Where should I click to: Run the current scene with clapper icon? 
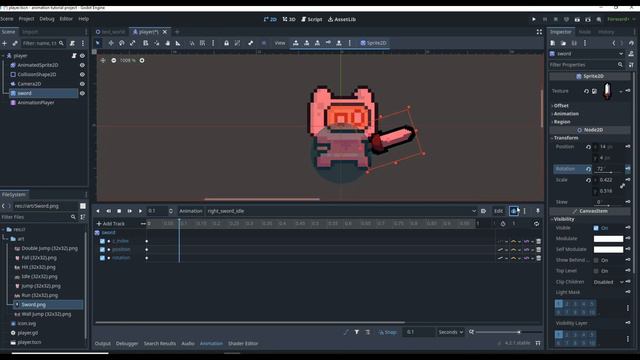(577, 19)
